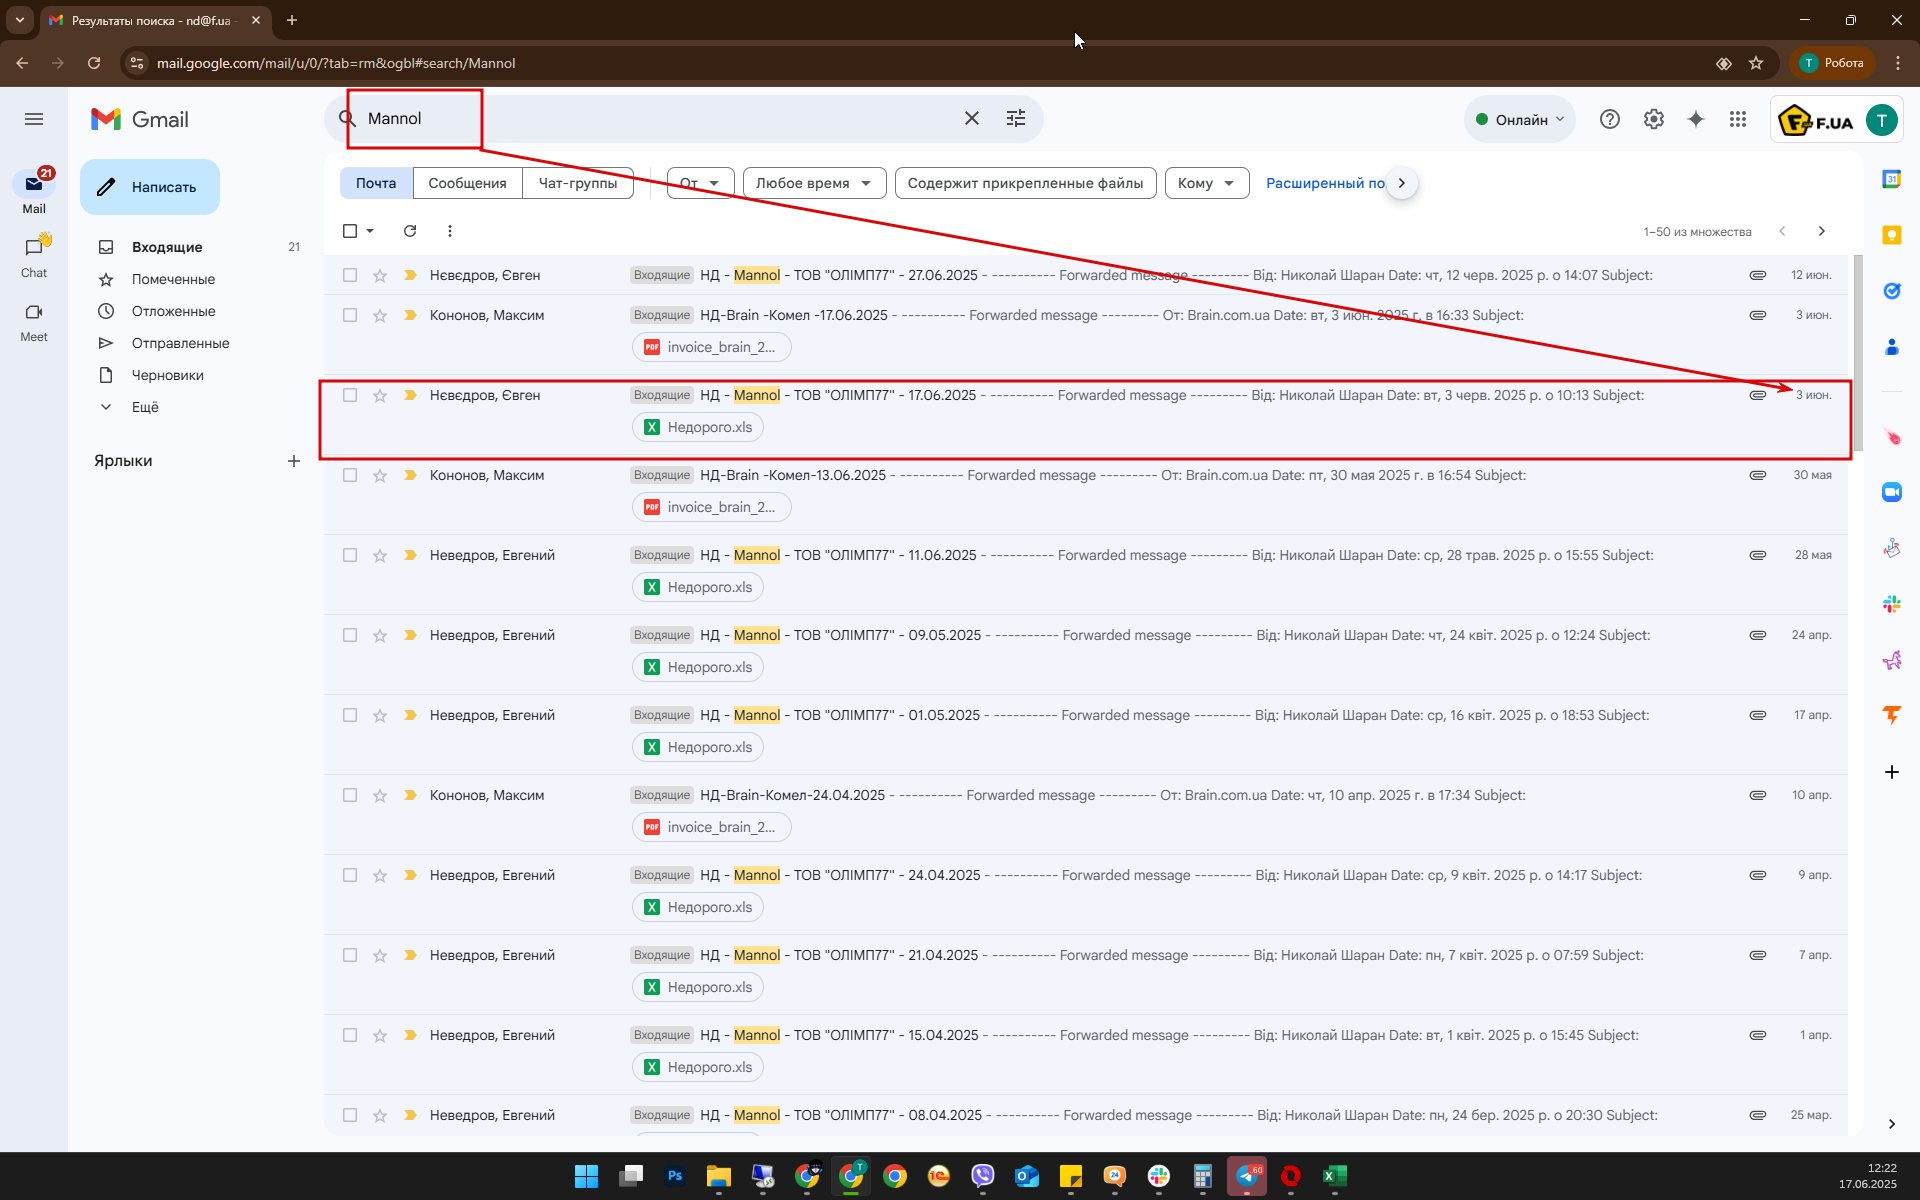1920x1200 pixels.
Task: Expand the Онлайн status dropdown
Action: click(1520, 119)
